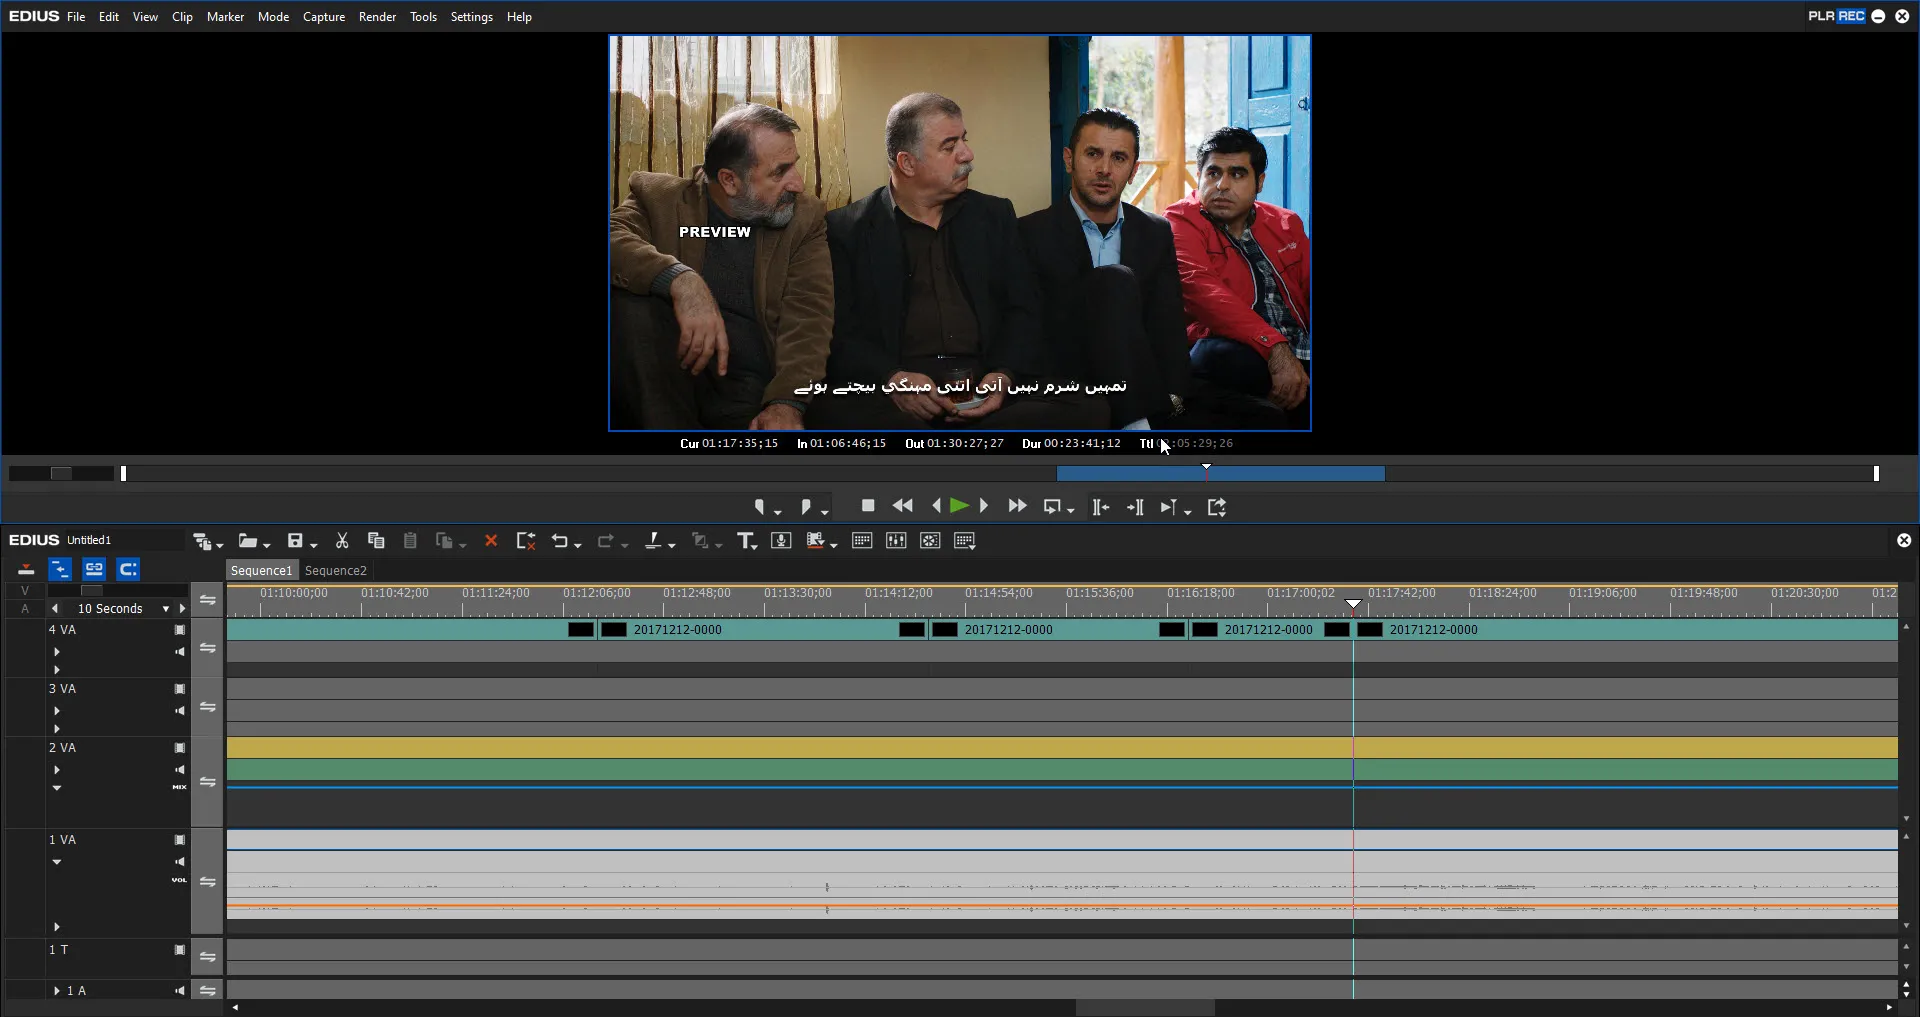
Task: Toggle the Sync-lock mode button
Action: point(128,570)
